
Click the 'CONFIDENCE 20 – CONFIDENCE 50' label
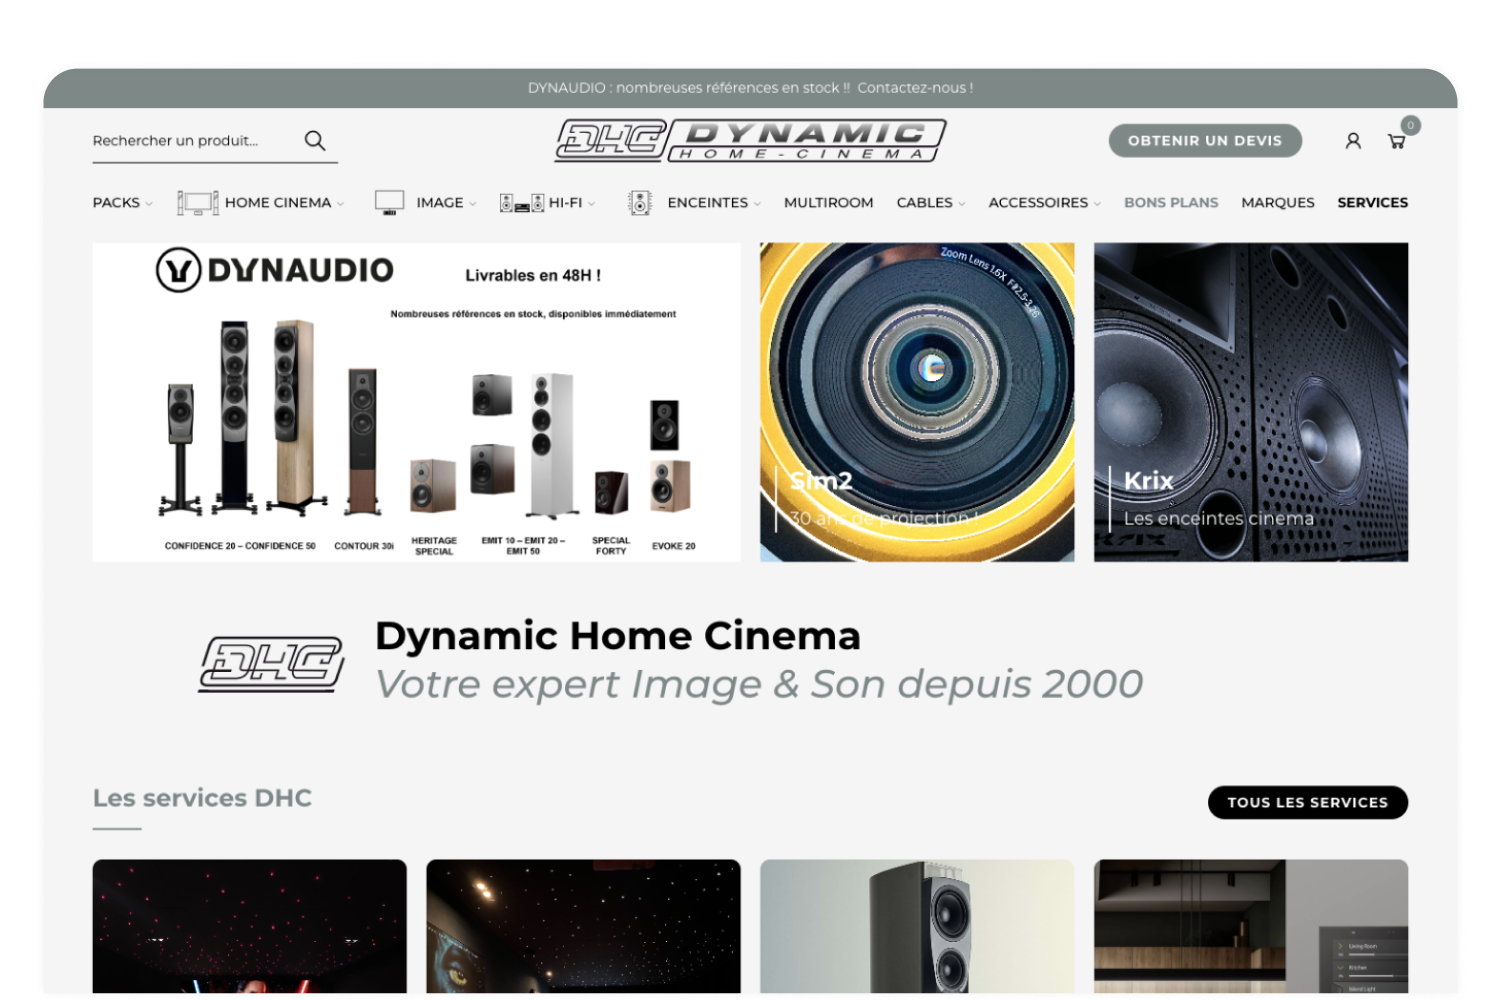[240, 546]
